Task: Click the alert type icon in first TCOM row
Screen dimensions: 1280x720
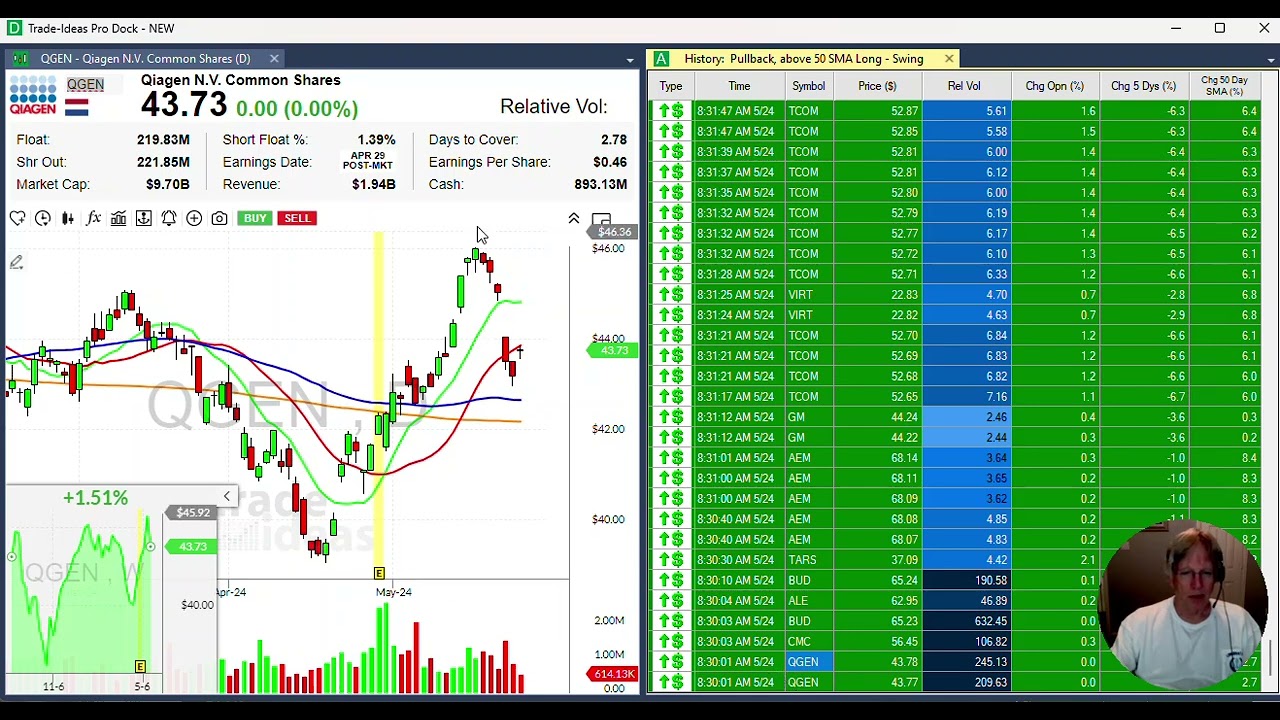Action: coord(671,111)
